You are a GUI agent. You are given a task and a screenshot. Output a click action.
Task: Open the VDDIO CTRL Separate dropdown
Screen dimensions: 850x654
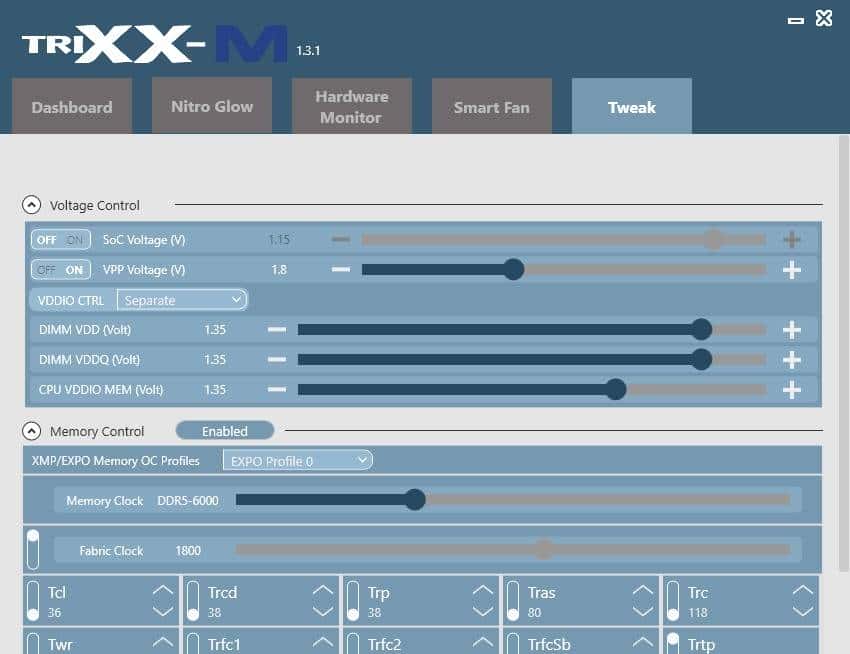(182, 300)
